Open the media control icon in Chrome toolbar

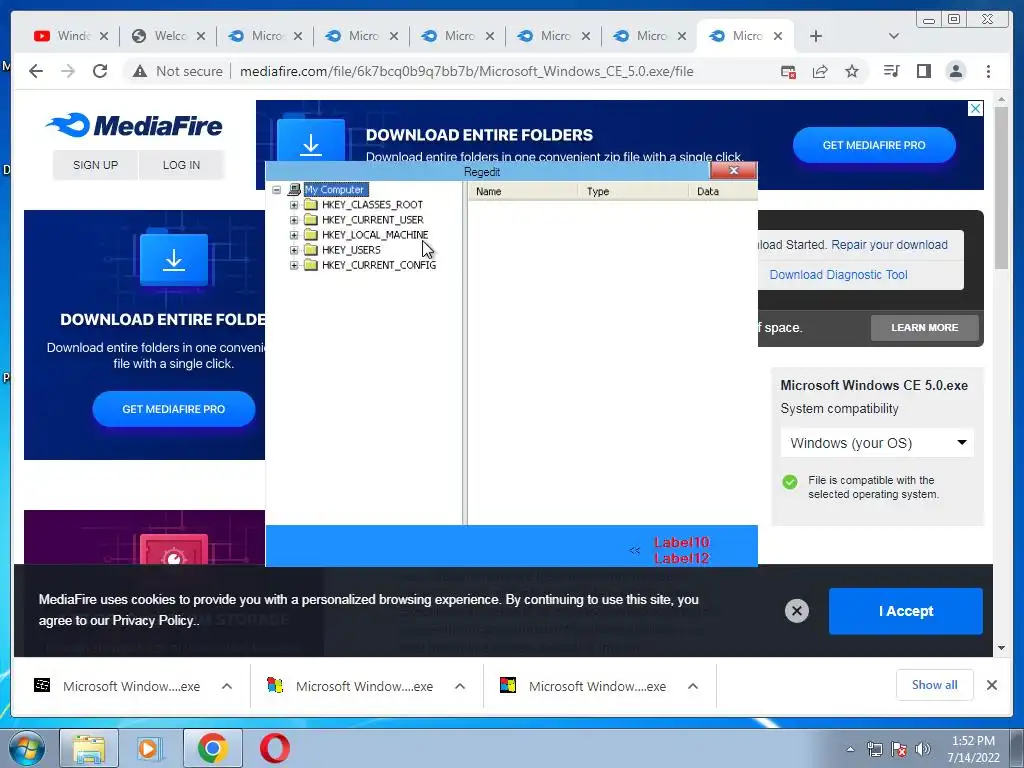coord(891,71)
